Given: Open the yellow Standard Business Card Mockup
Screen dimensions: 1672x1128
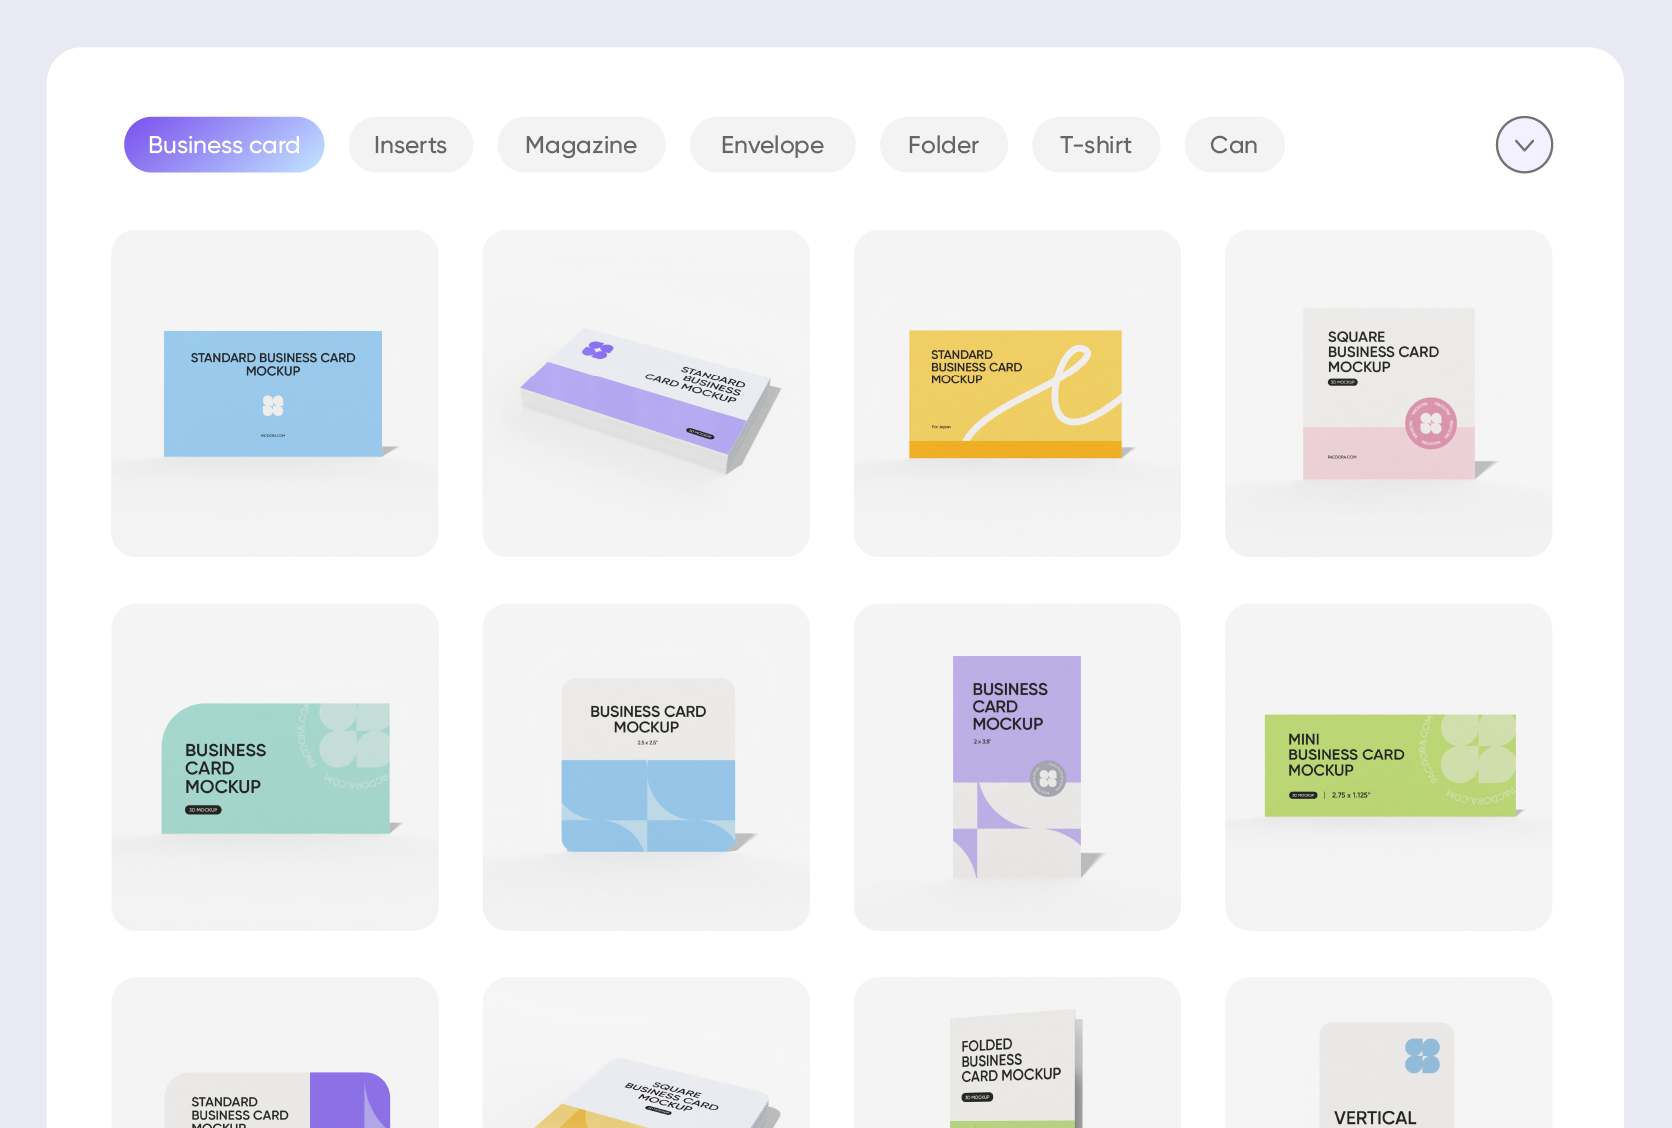Looking at the screenshot, I should [1017, 392].
